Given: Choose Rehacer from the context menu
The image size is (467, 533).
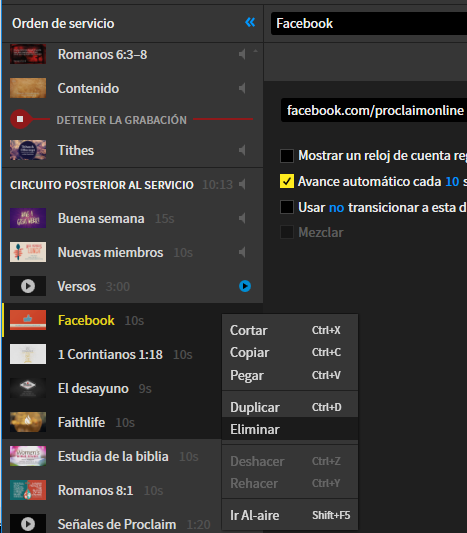Looking at the screenshot, I should [290, 483].
